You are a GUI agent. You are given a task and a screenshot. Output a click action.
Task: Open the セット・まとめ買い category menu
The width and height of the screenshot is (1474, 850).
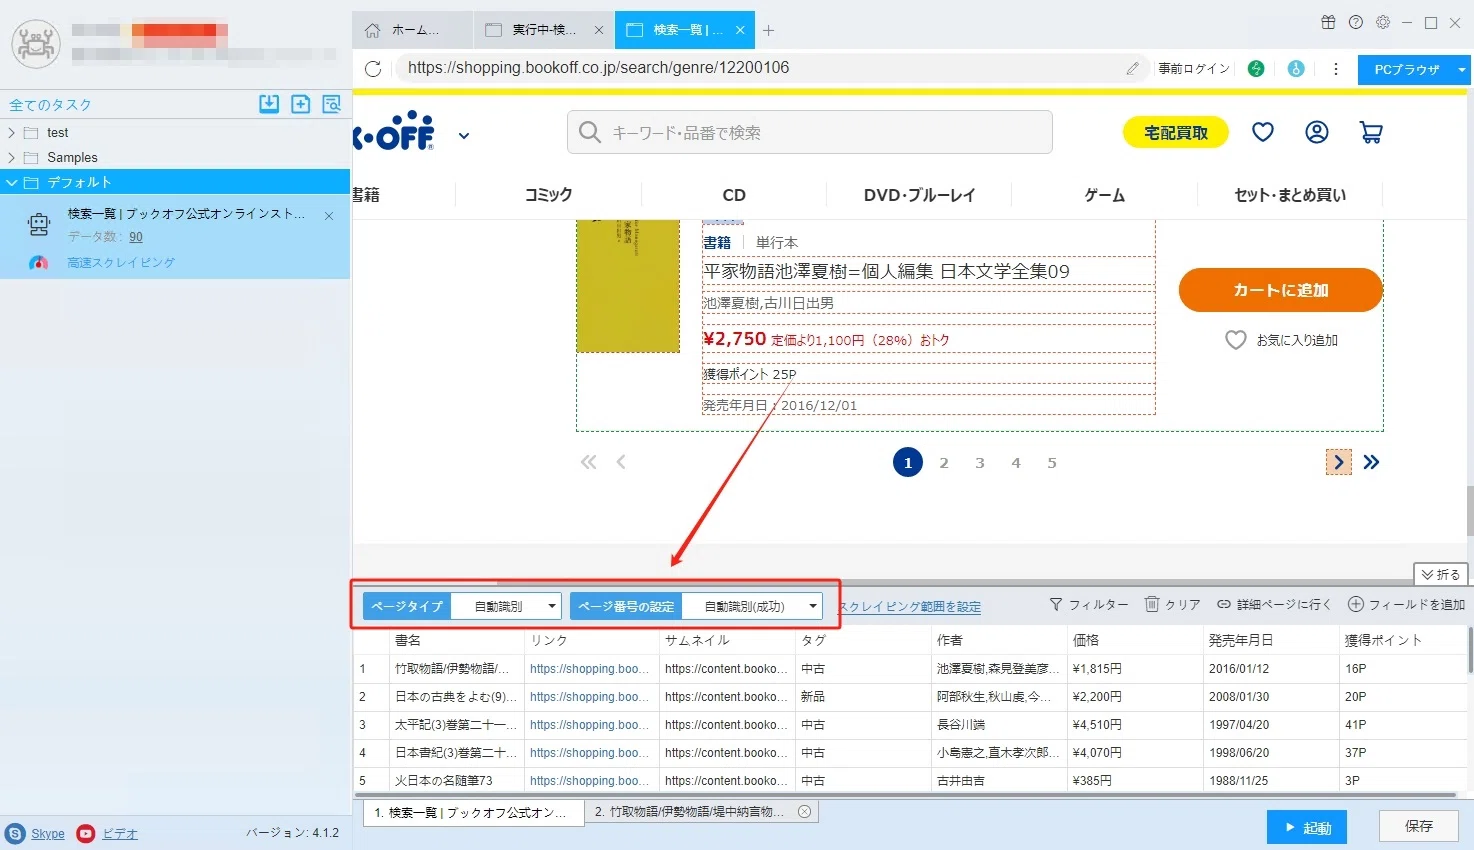1290,195
